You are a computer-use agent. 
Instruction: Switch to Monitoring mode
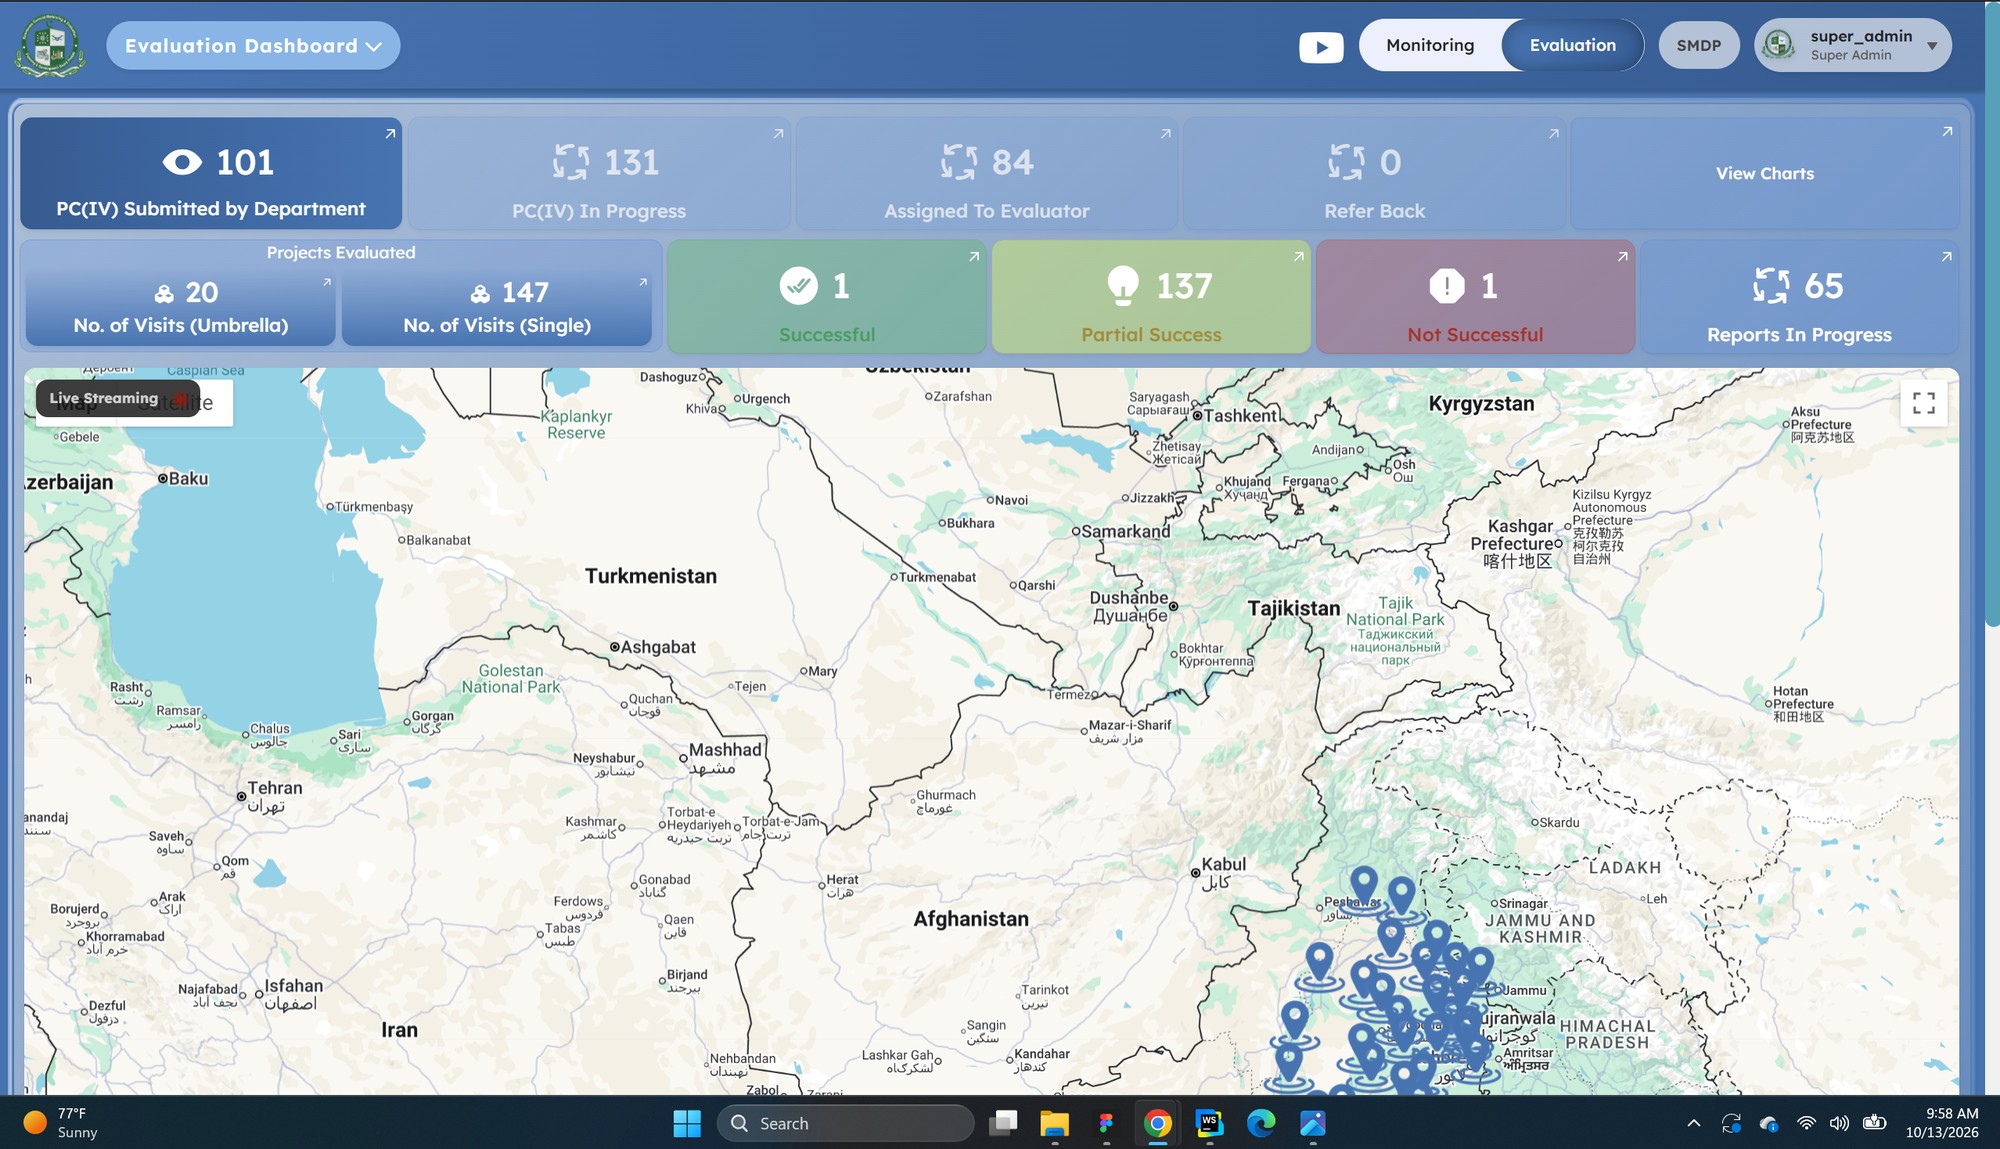point(1430,45)
